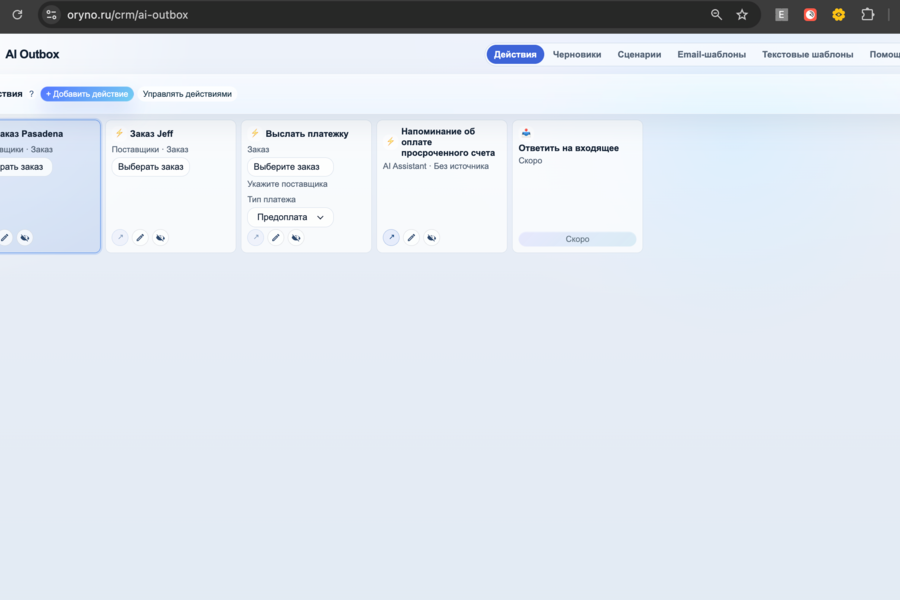Screen dimensions: 900x600
Task: Click the inbox icon on Ответить на входящее card
Action: coord(526,133)
